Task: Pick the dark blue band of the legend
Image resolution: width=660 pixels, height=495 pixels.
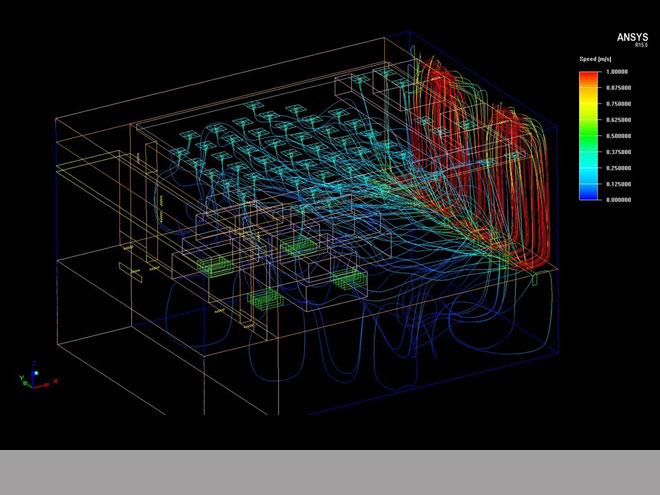Action: [x=589, y=193]
